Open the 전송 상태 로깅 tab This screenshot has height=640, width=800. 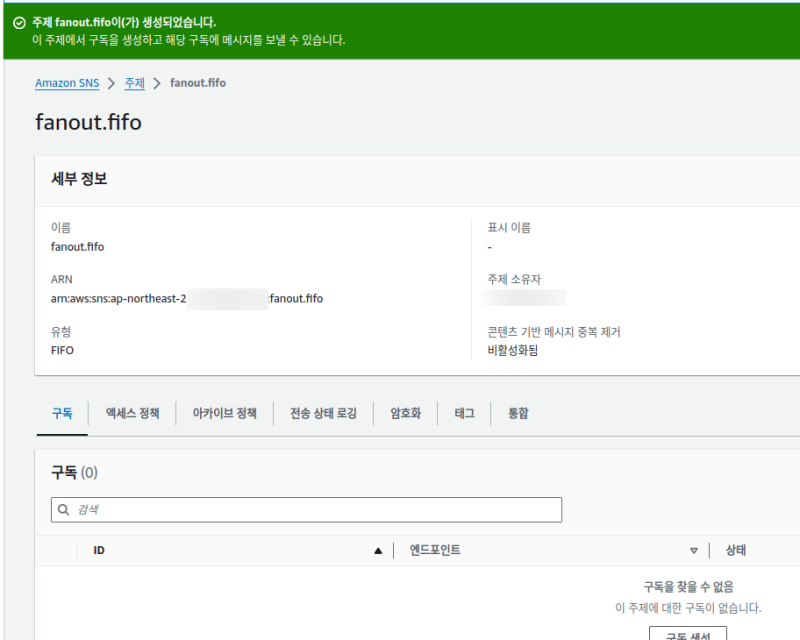323,413
